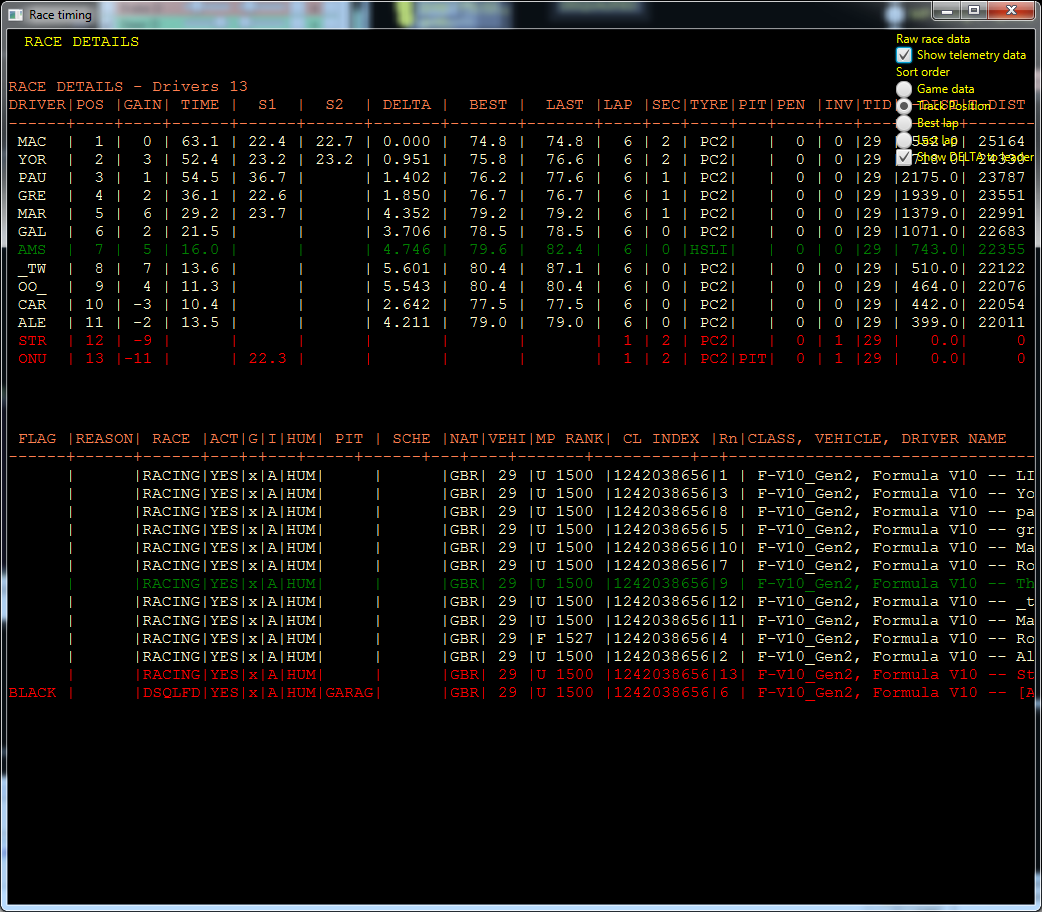The width and height of the screenshot is (1042, 912).
Task: Click the FLAG column header
Action: (x=37, y=437)
